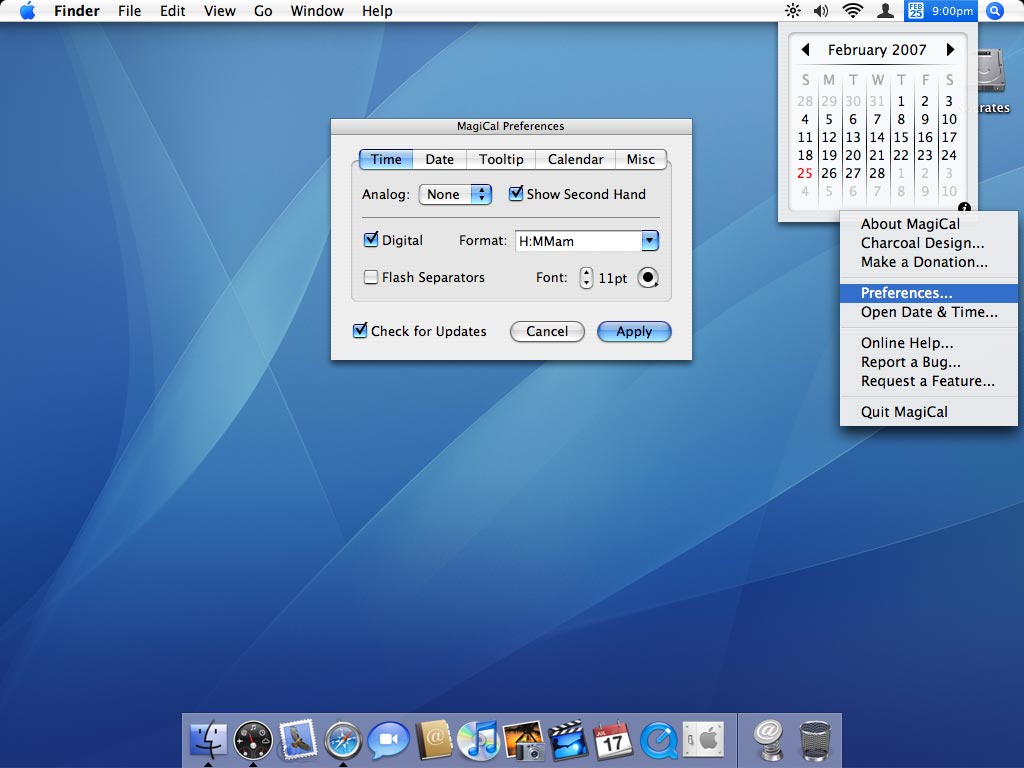Open the font color well
Viewport: 1024px width, 768px height.
click(648, 278)
